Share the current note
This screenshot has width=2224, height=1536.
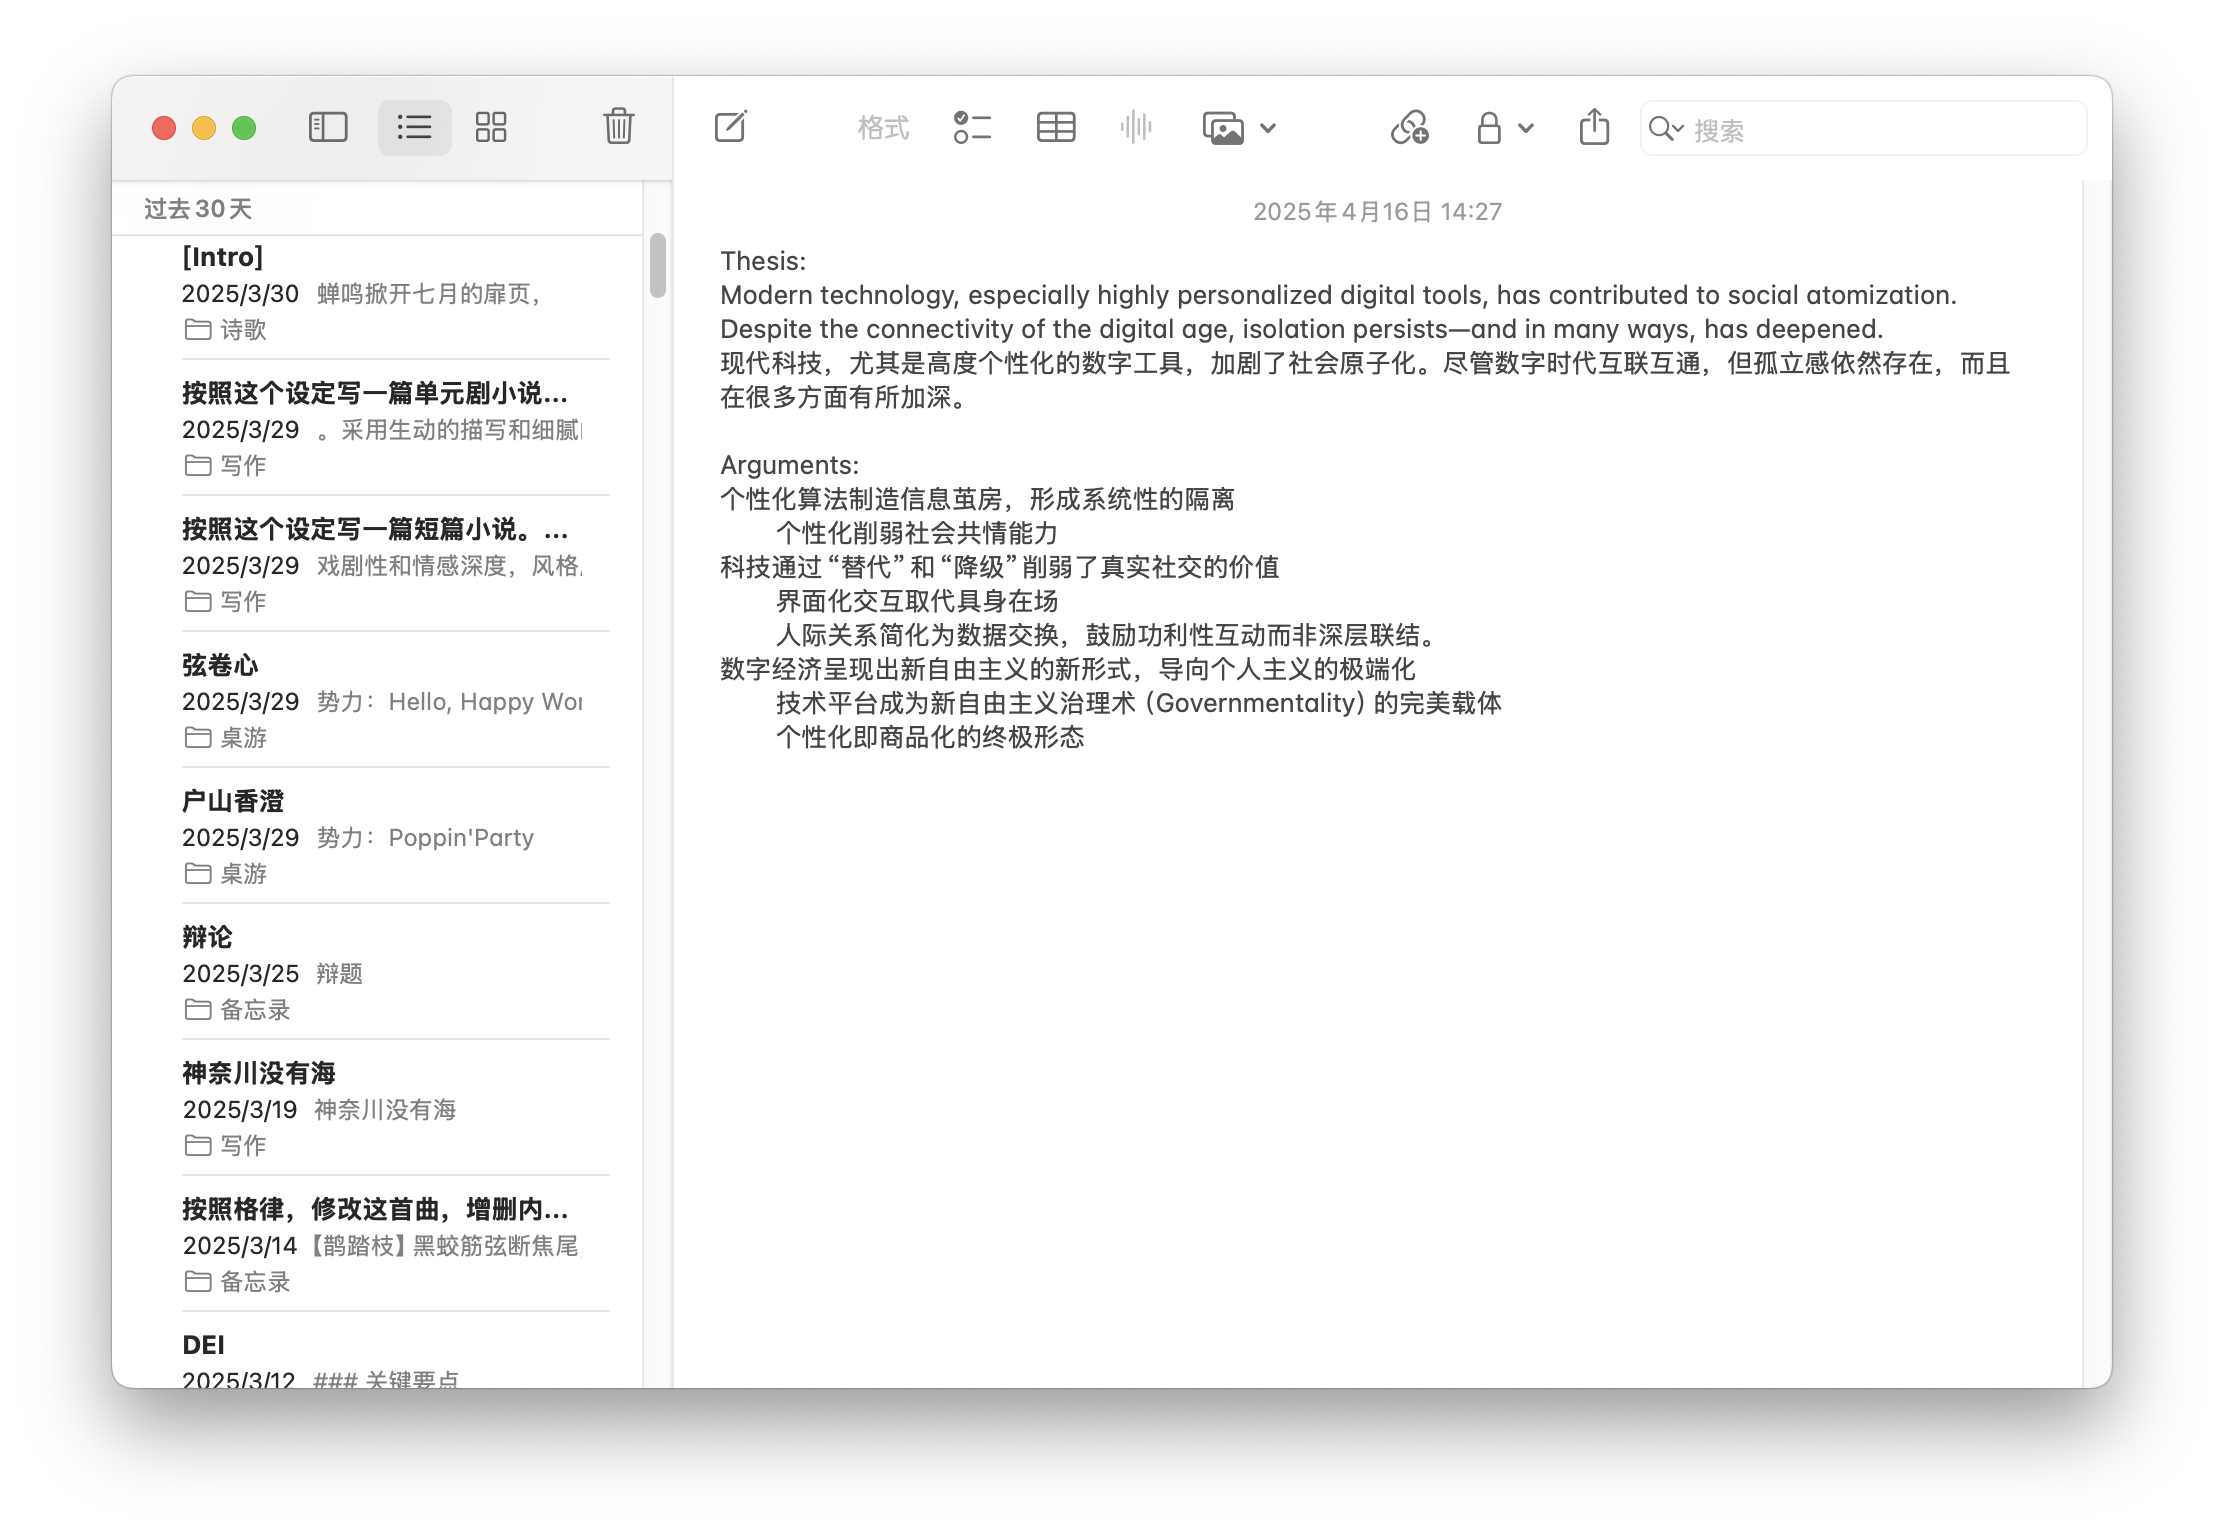coord(1594,127)
